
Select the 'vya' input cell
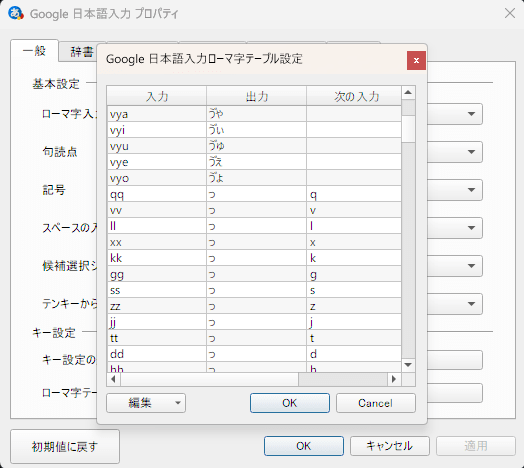[x=157, y=114]
